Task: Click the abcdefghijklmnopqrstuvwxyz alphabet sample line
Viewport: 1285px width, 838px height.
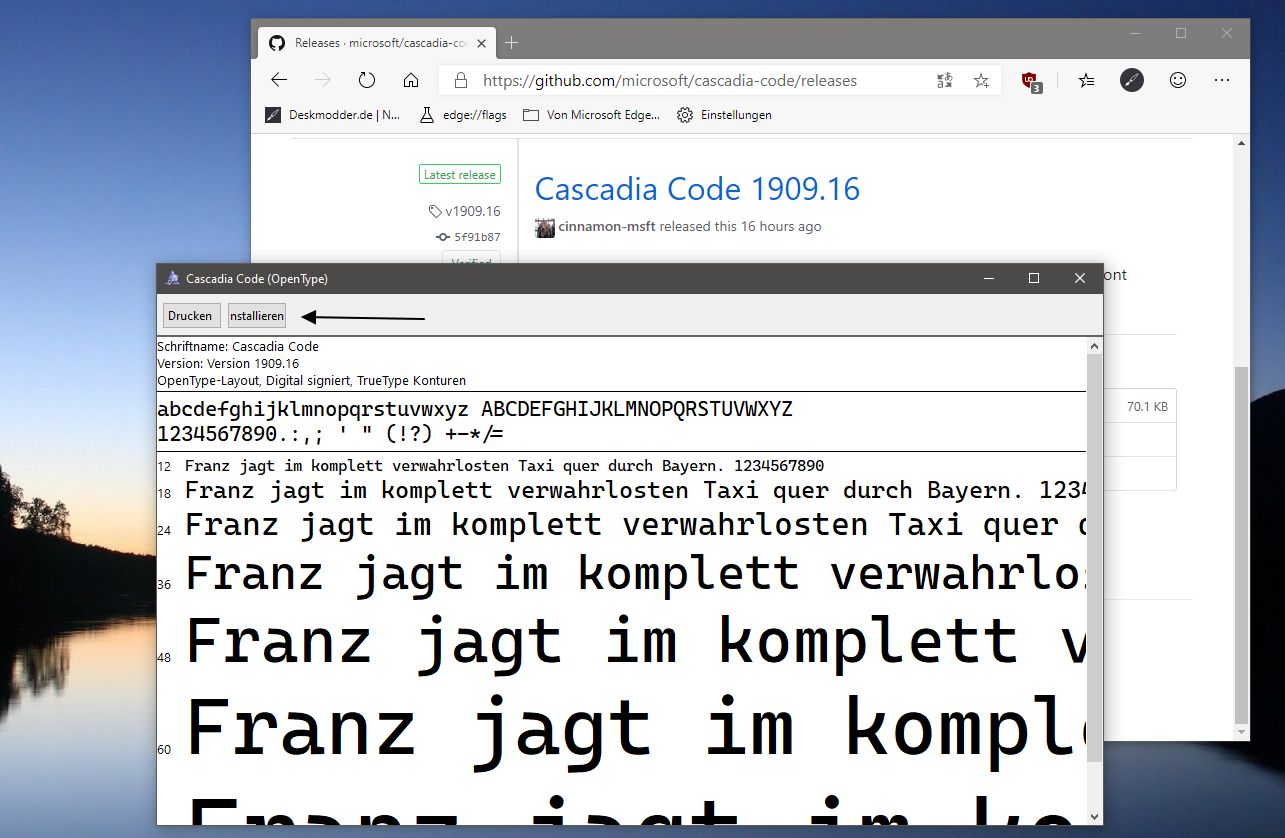Action: [475, 410]
